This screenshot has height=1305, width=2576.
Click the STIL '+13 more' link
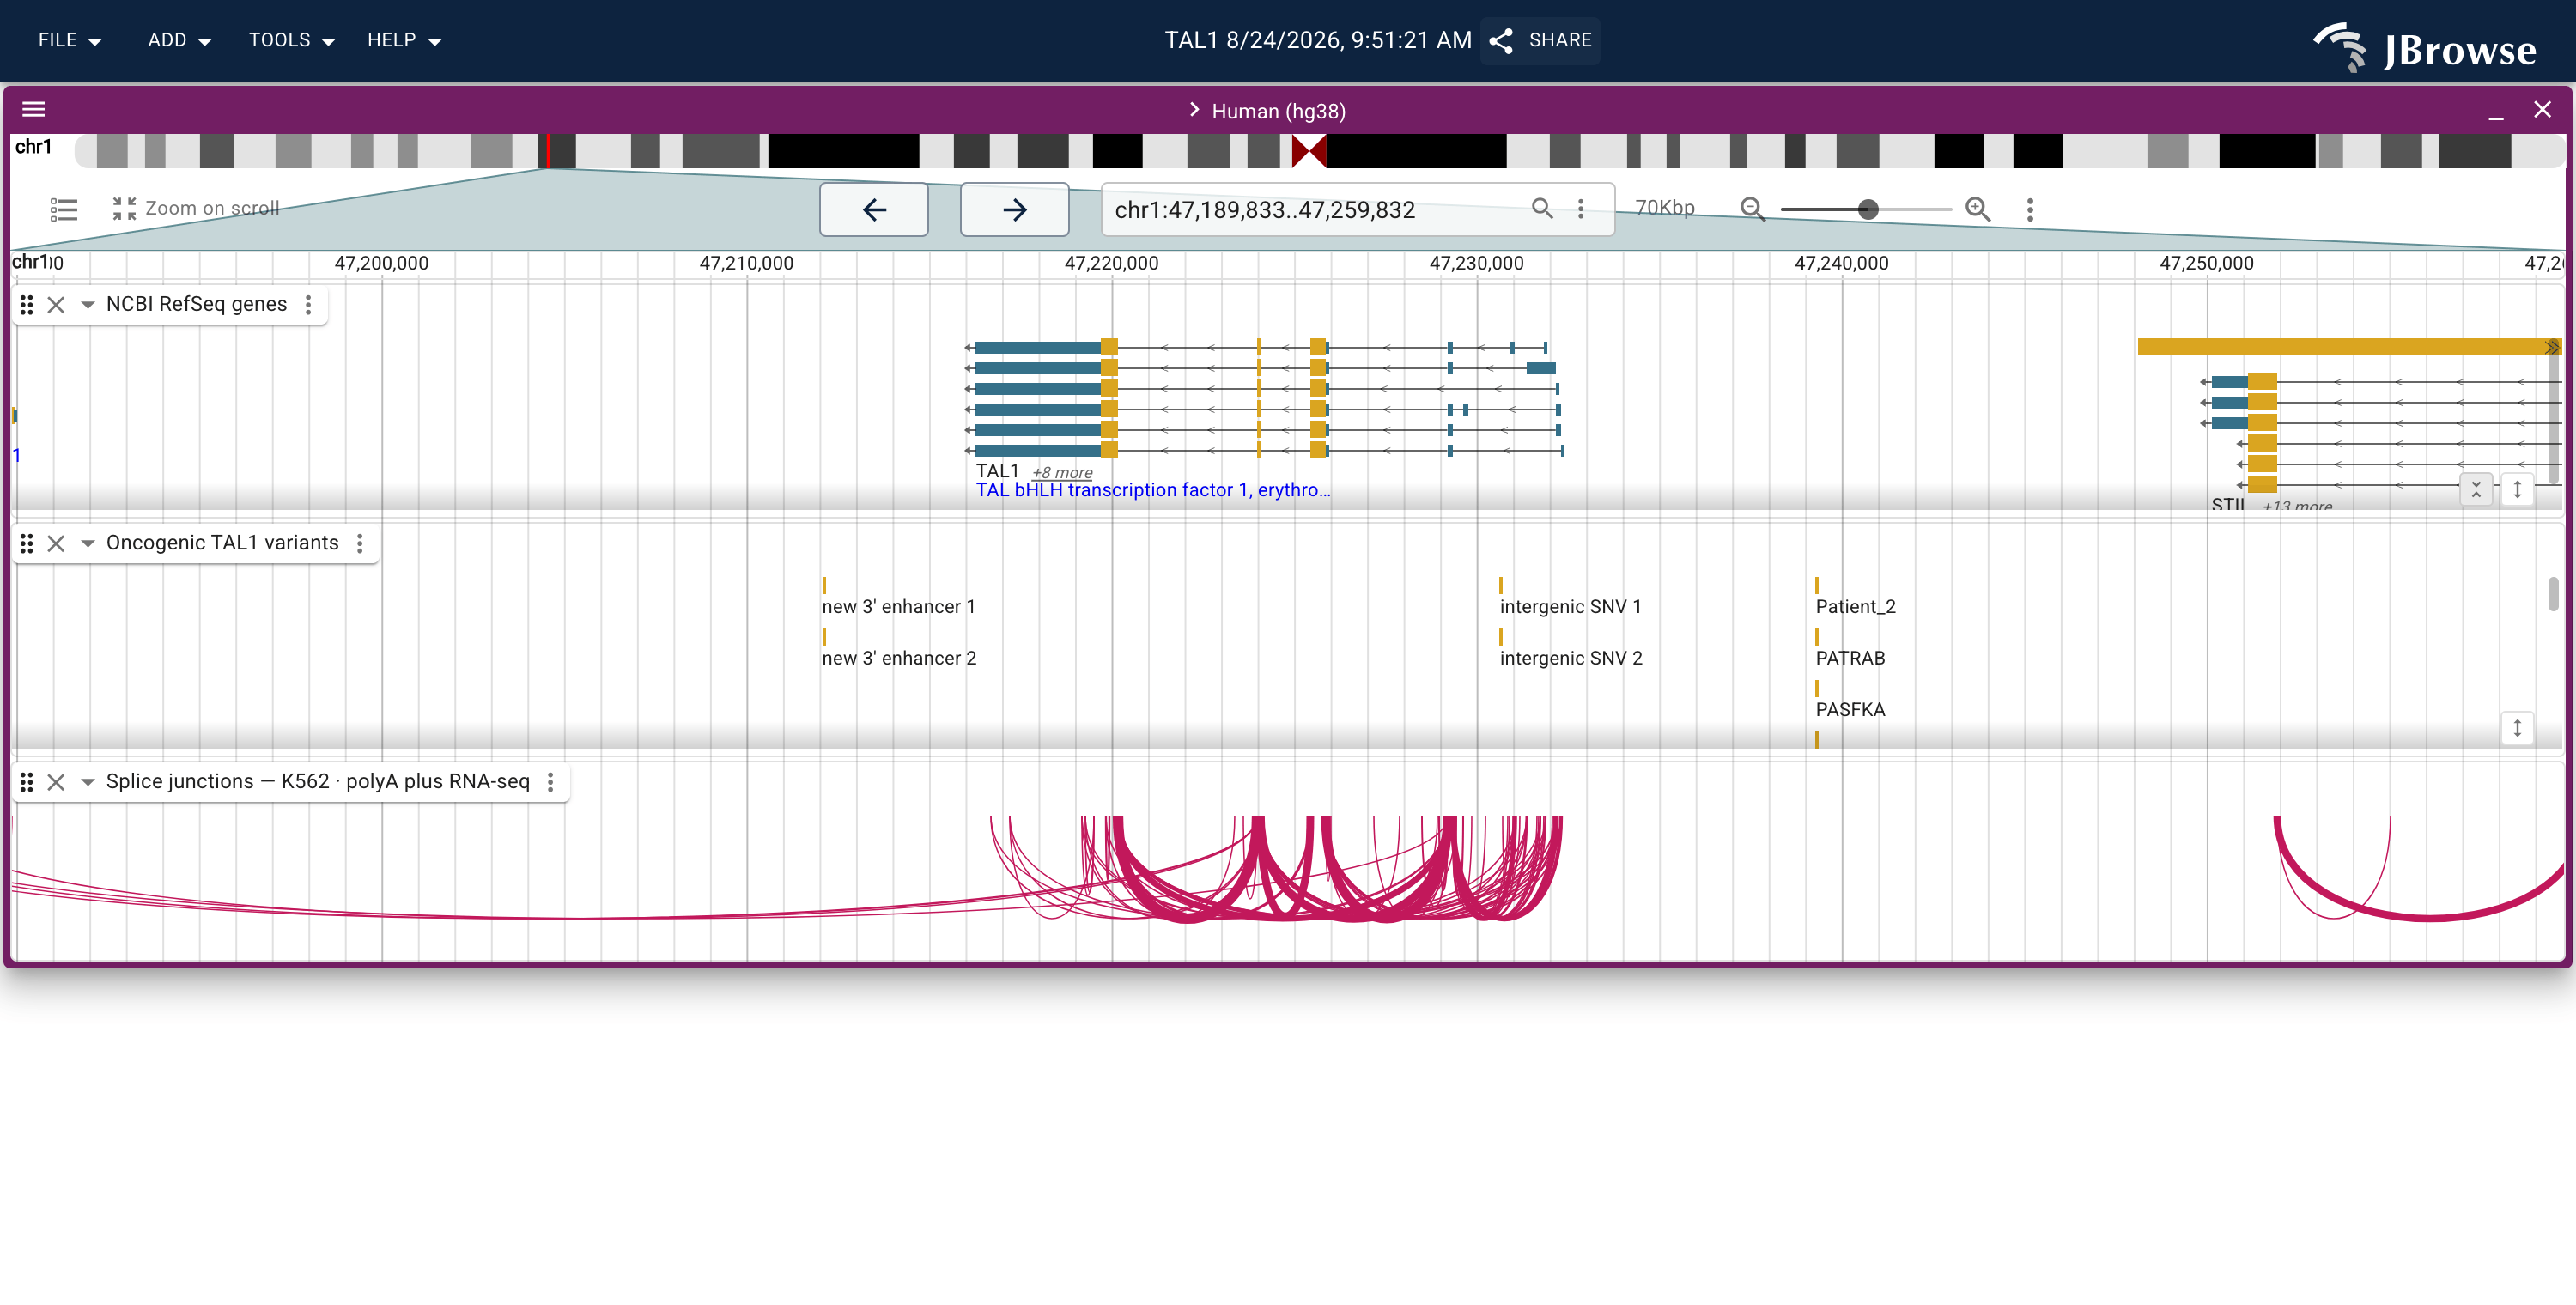[x=2297, y=504]
